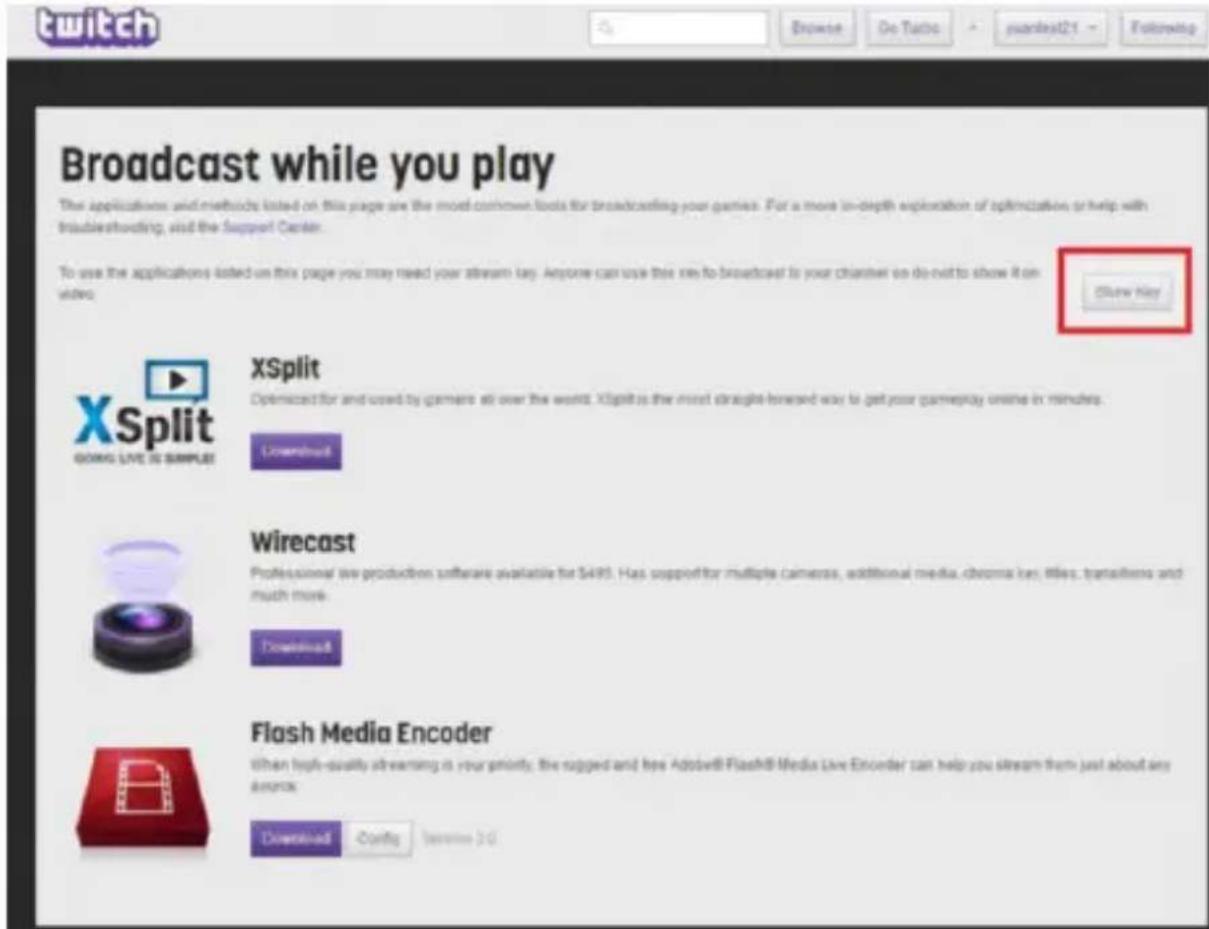The image size is (1209, 929).
Task: Click Browse in the top navigation
Action: click(x=819, y=28)
